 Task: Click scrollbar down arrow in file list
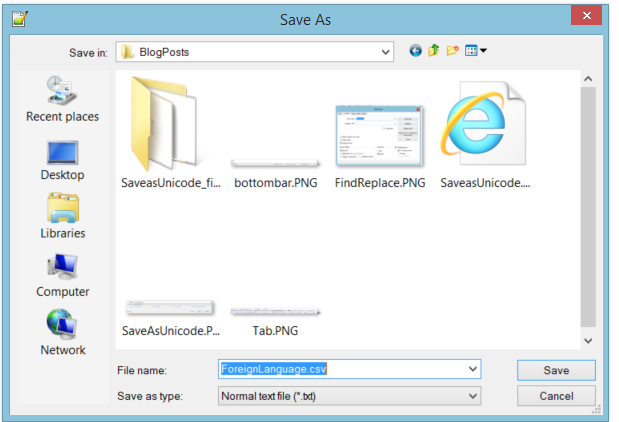tap(588, 342)
